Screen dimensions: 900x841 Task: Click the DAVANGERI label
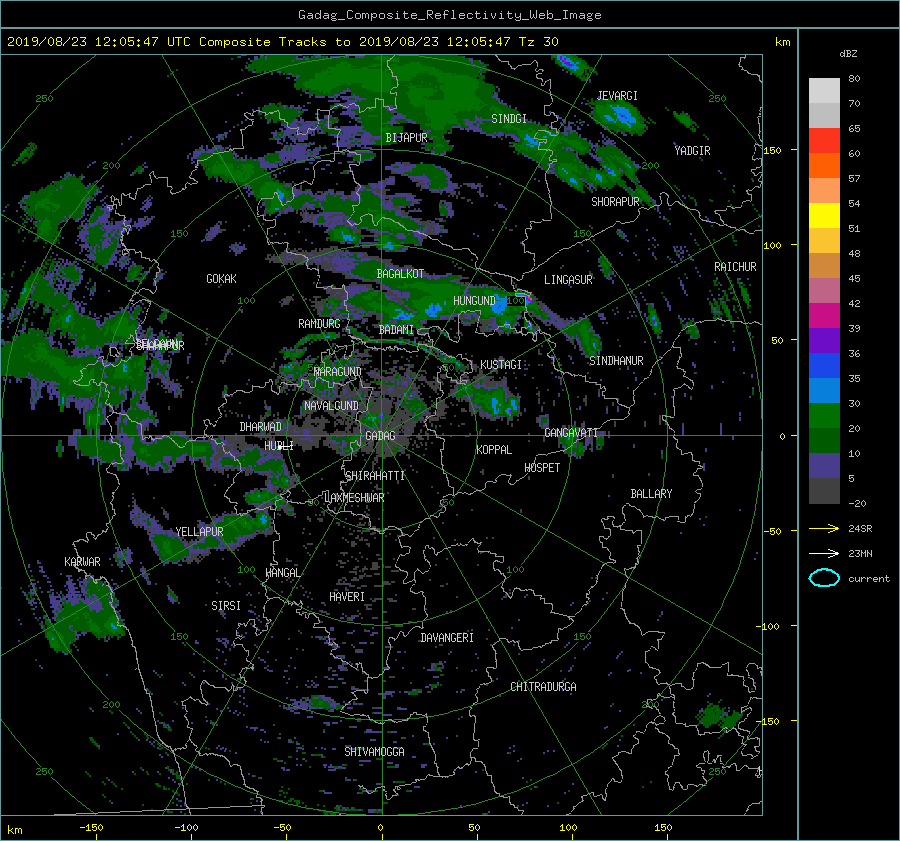[447, 638]
